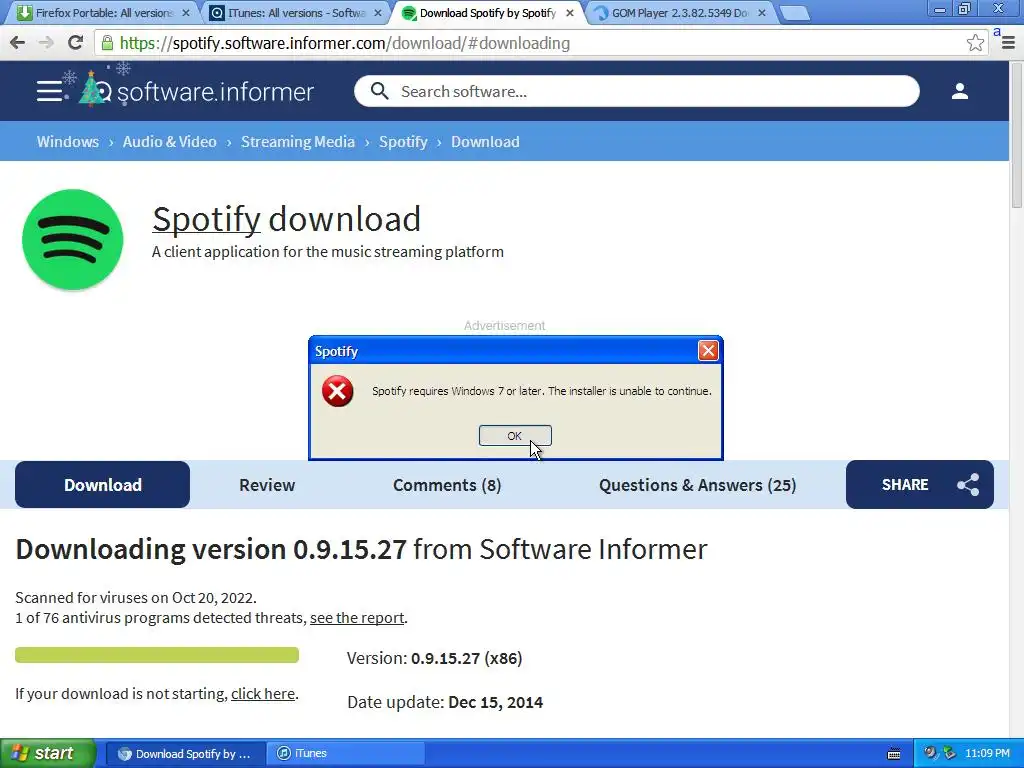Click the SHARE button
Viewport: 1024px width, 768px height.
[920, 485]
